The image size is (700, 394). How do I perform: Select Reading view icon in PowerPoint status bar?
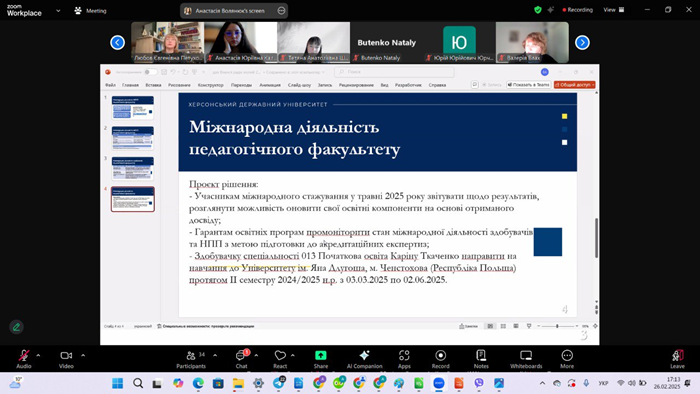[x=516, y=326]
